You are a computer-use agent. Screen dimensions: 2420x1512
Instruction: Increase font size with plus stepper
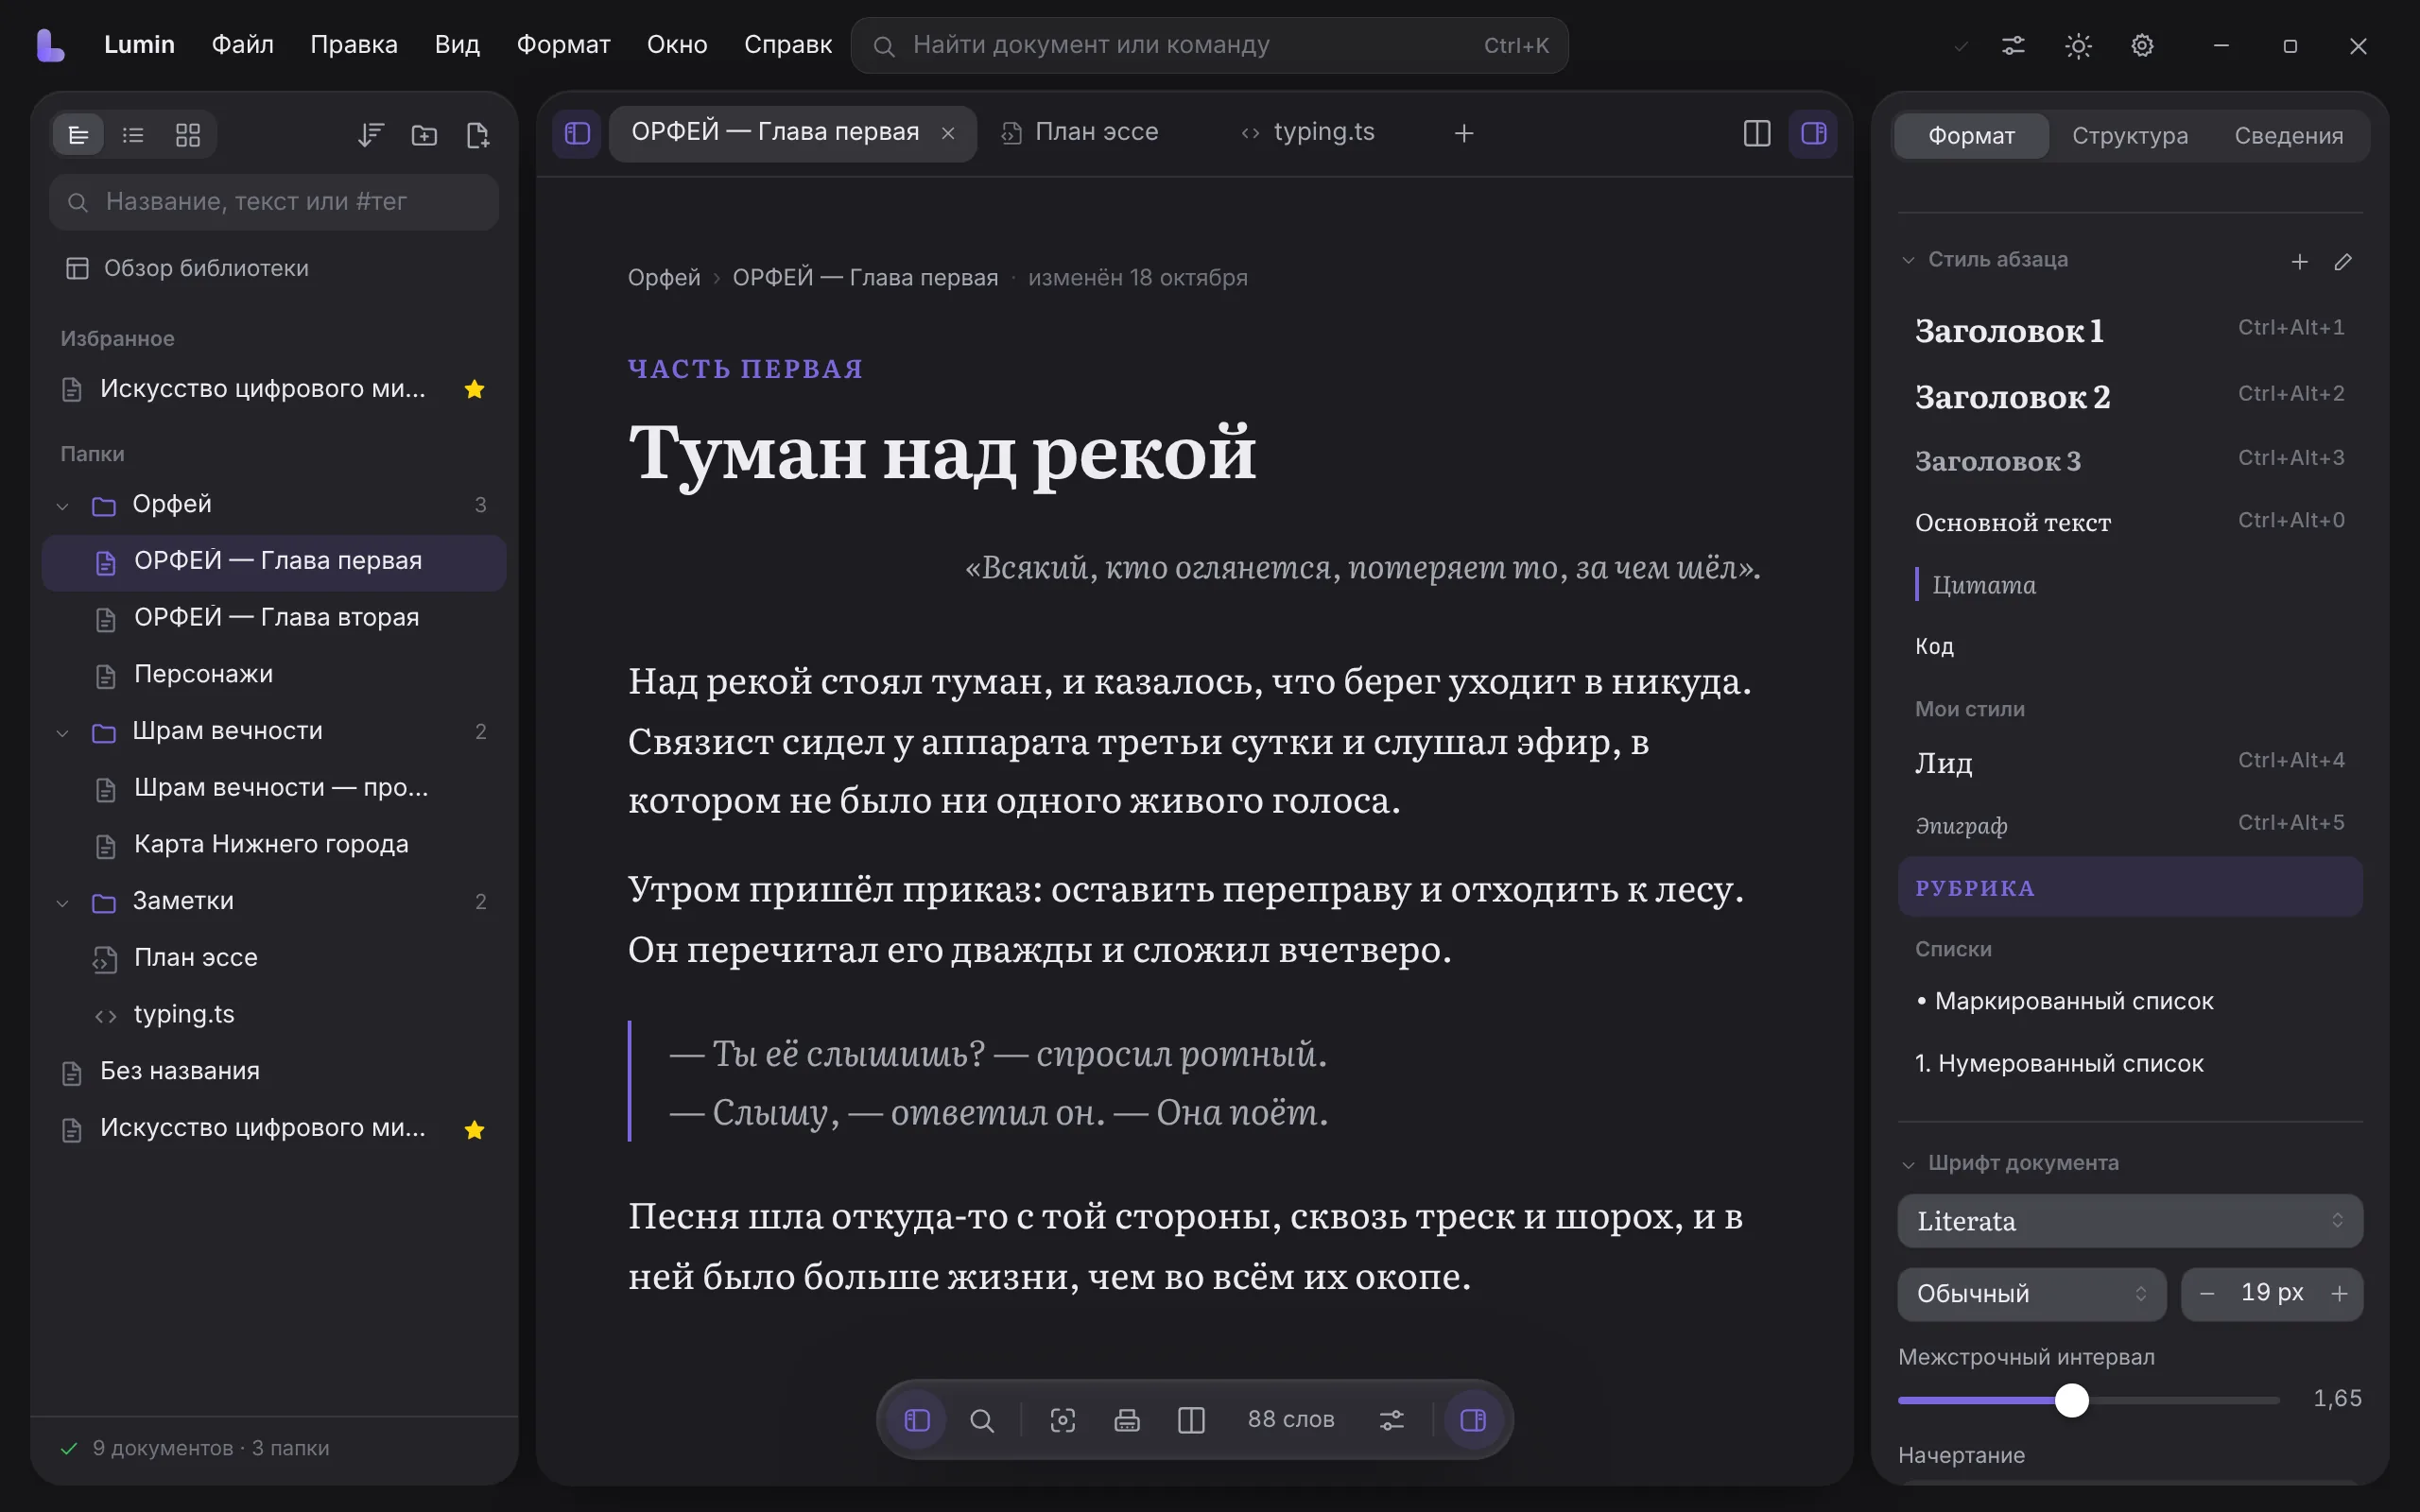[2339, 1294]
